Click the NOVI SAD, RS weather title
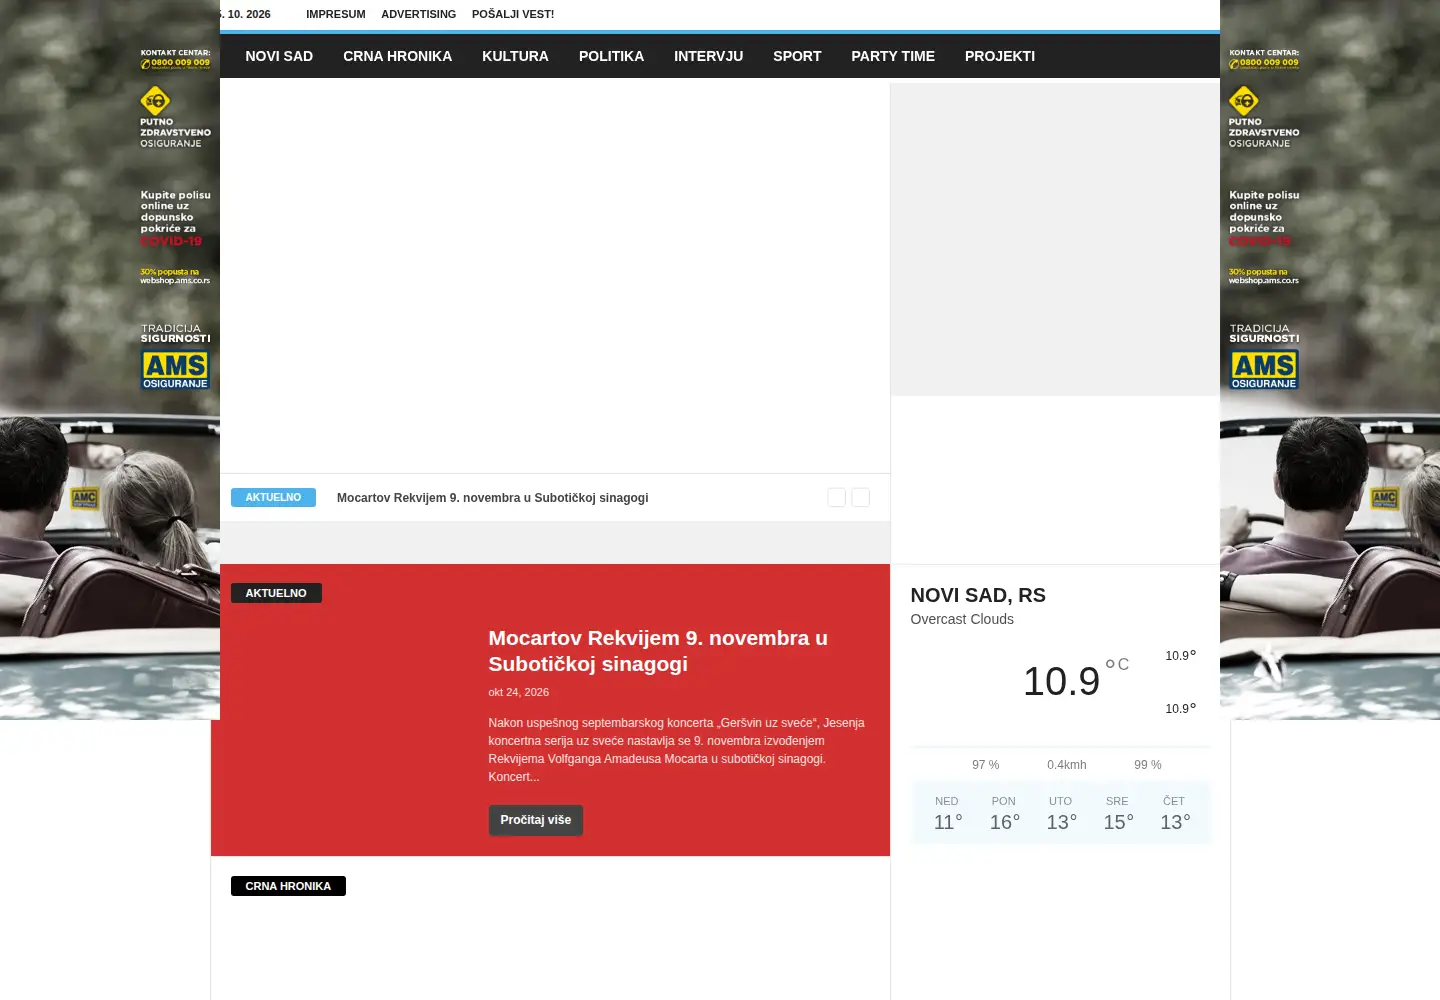 [978, 595]
